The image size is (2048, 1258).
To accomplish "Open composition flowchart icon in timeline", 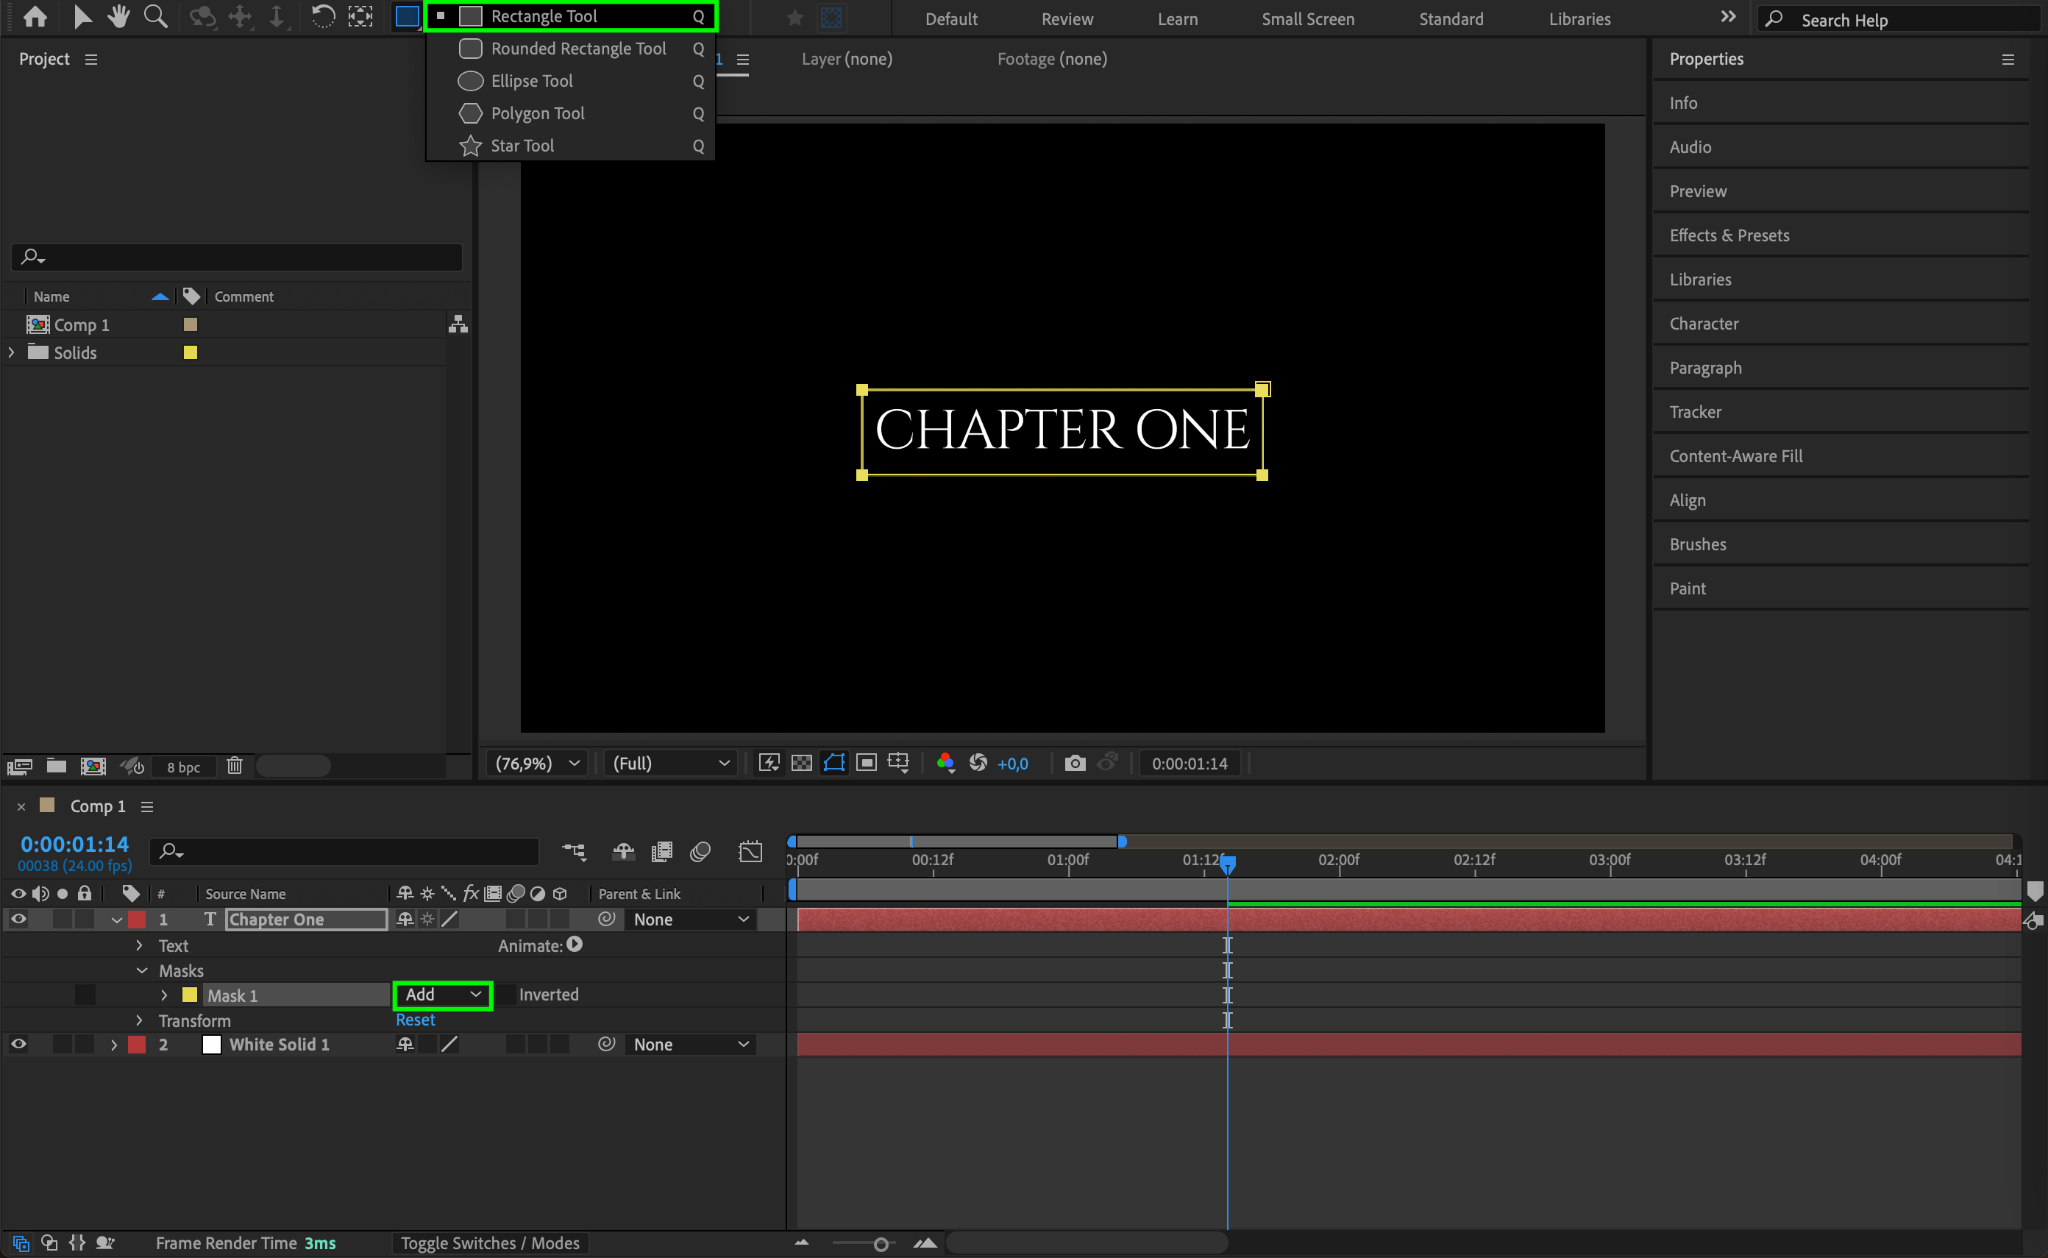I will pos(574,852).
